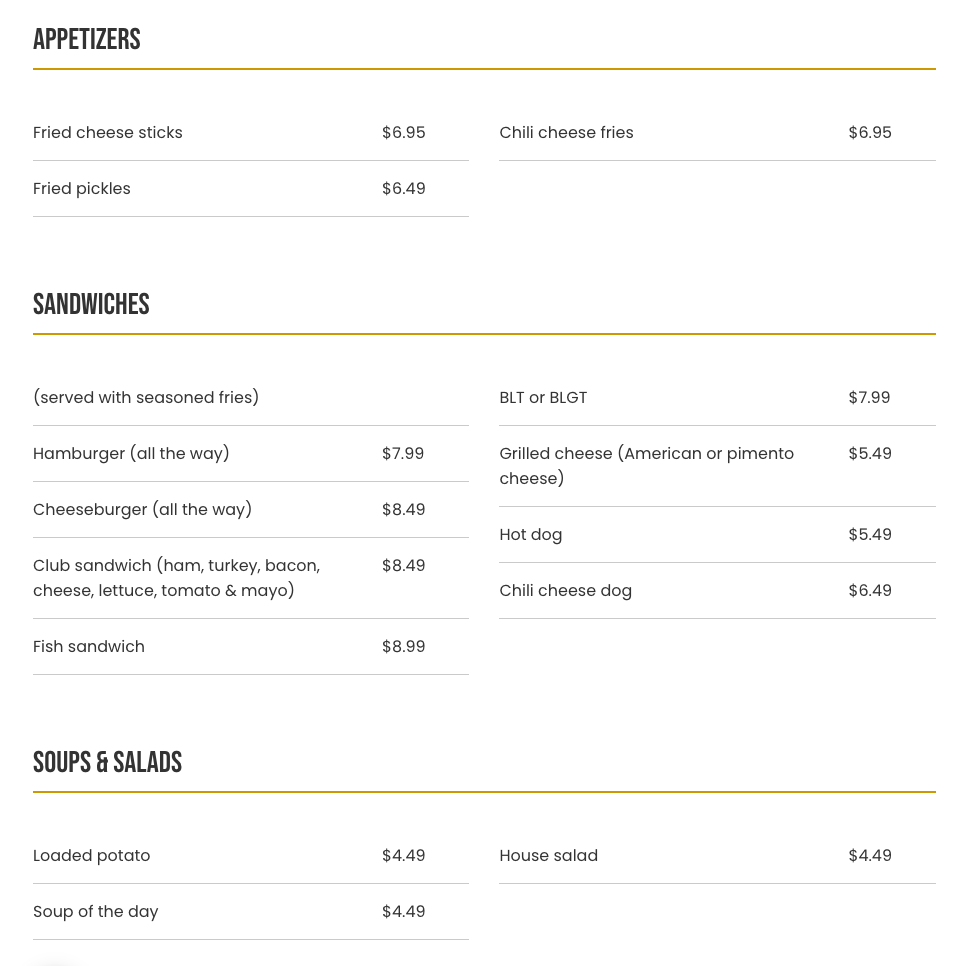This screenshot has height=966, width=965.
Task: Click the Hot dog menu item
Action: [x=530, y=535]
